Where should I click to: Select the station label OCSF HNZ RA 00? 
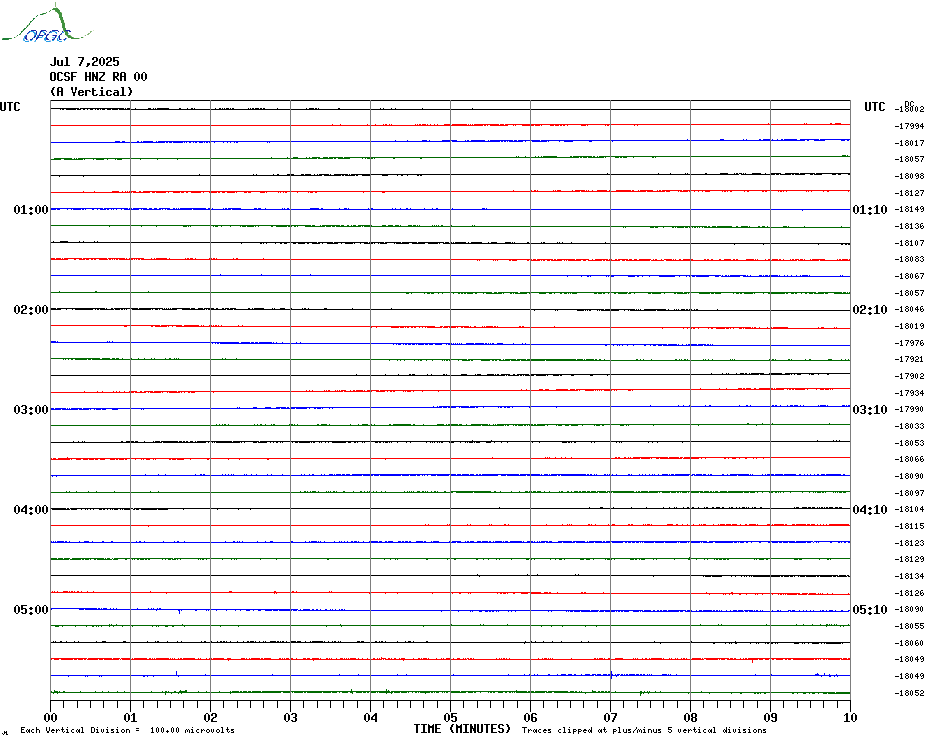[x=98, y=77]
